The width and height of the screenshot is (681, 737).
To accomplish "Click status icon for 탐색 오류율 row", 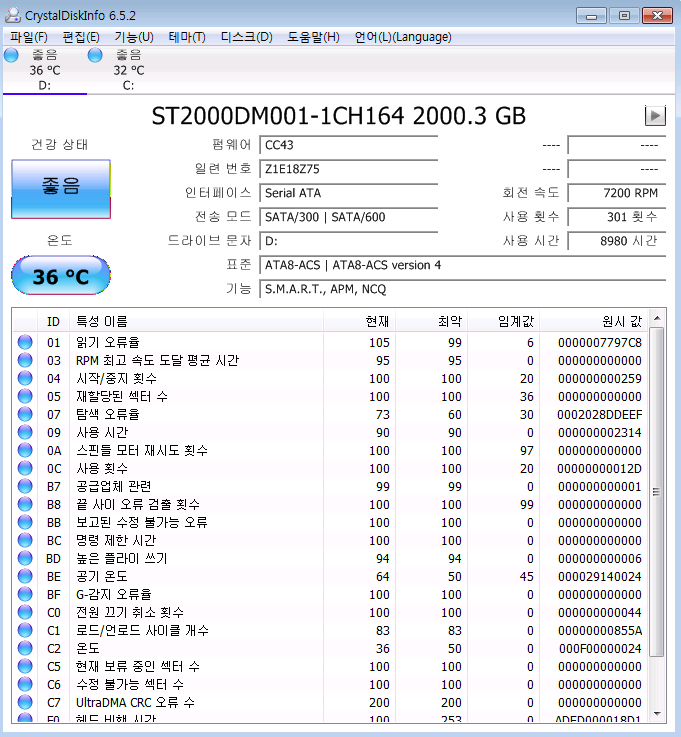I will 25,415.
